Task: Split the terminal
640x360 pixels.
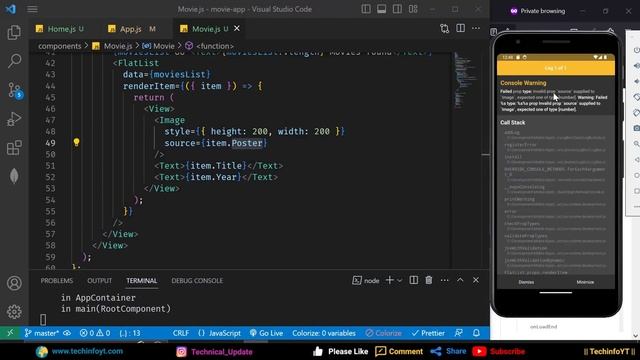Action: 413,280
